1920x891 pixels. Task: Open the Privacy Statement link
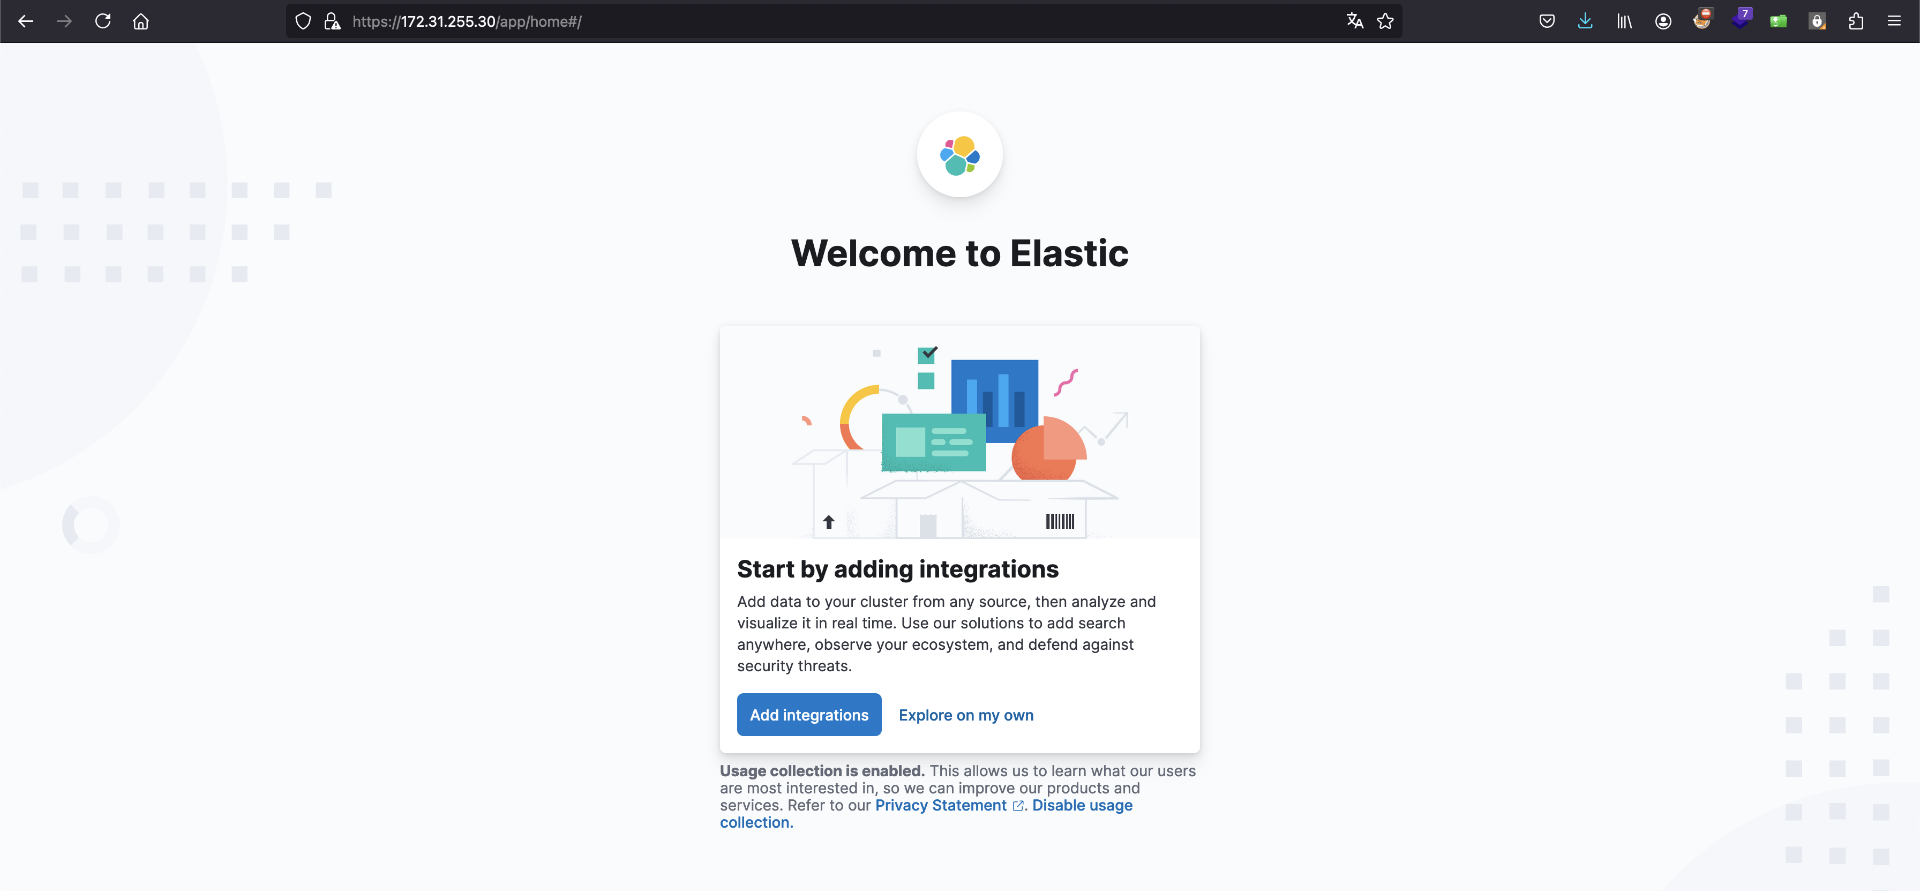[x=949, y=805]
